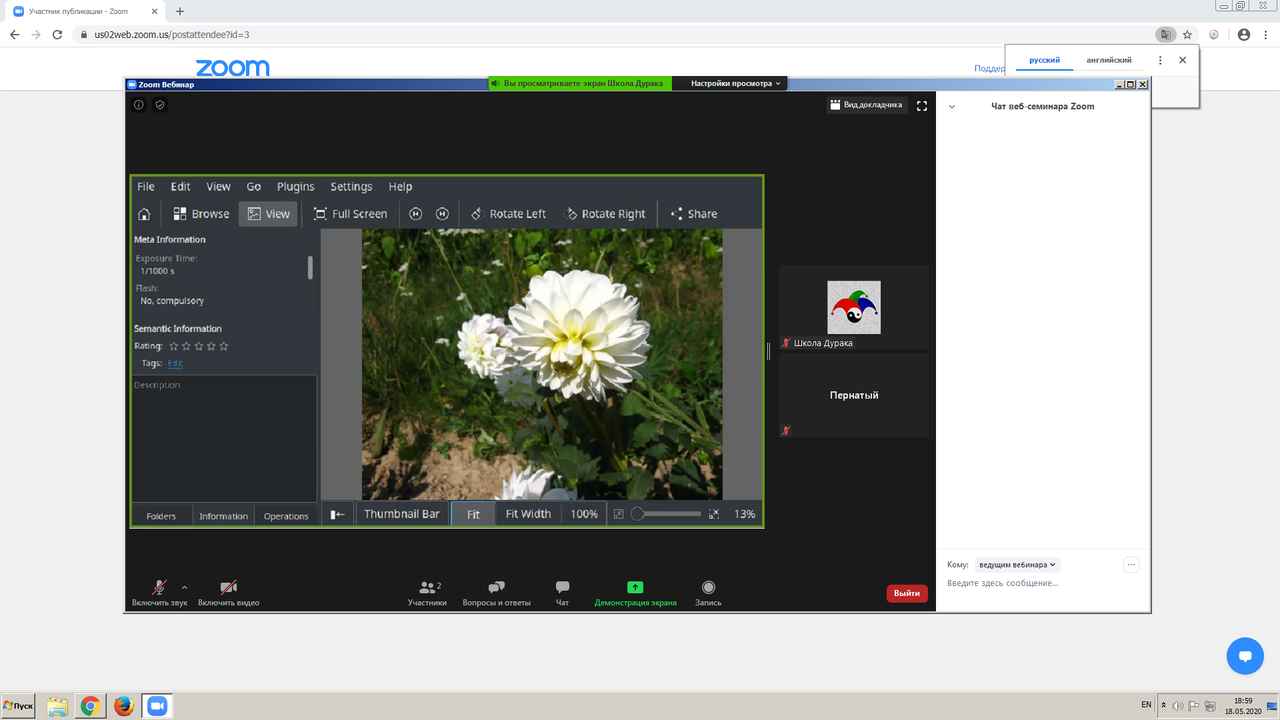Click Пуск Start button on taskbar
The width and height of the screenshot is (1280, 720).
click(x=18, y=706)
